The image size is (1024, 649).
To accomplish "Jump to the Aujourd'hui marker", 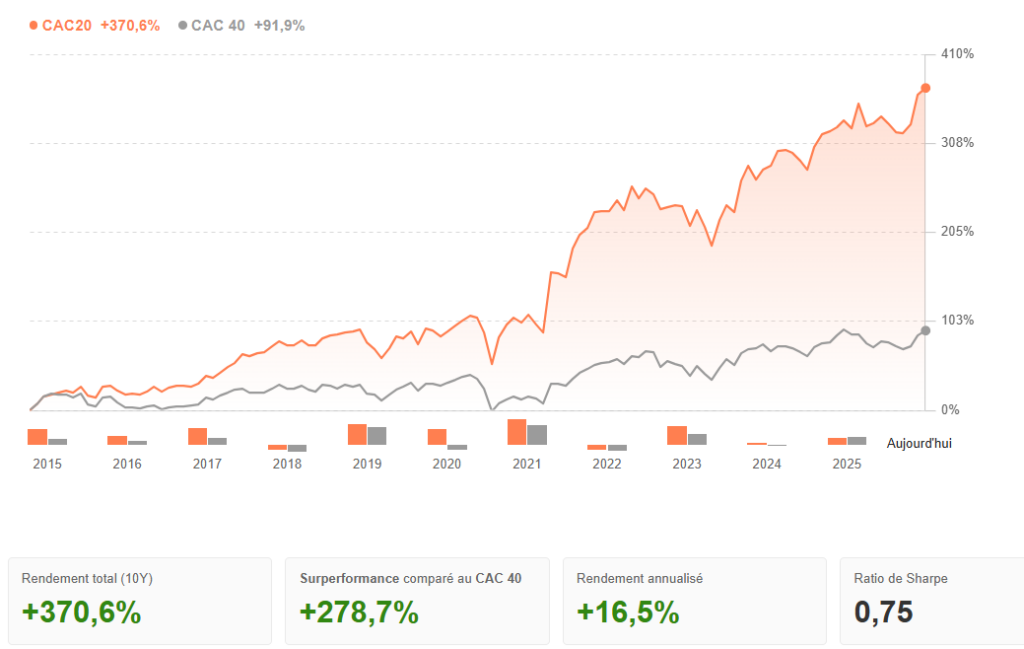I will point(919,443).
